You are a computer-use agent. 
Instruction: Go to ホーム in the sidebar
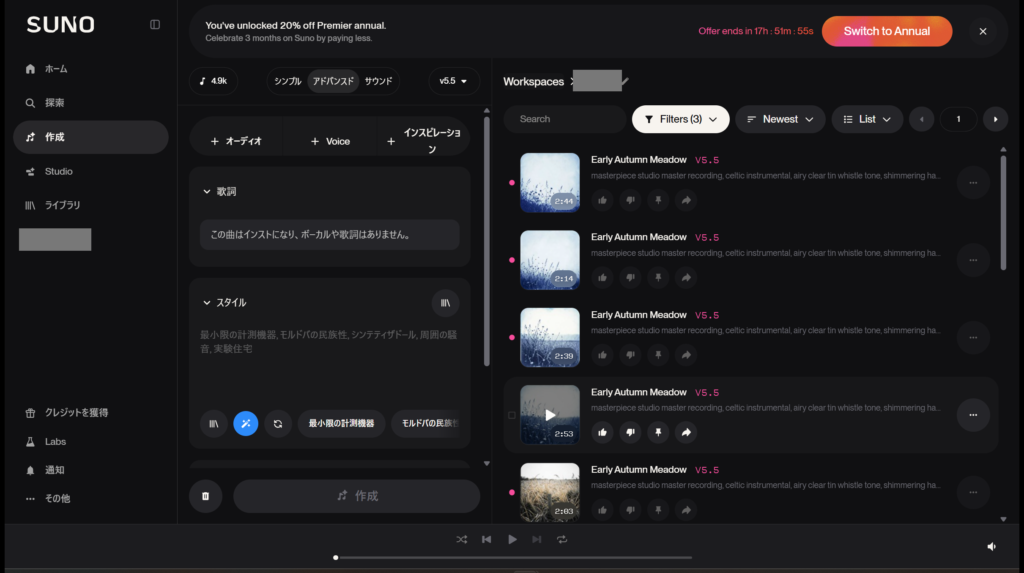click(x=90, y=69)
